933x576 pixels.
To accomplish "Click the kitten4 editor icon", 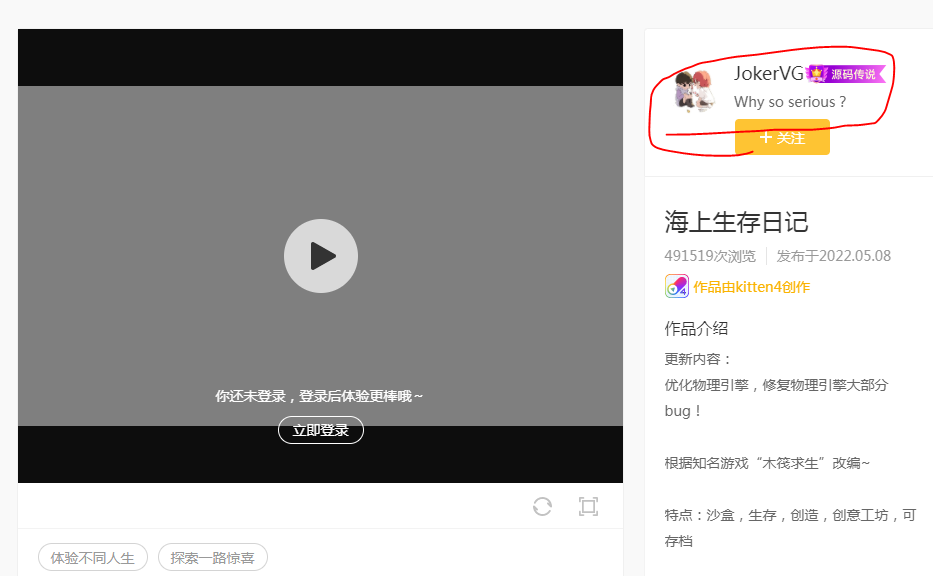I will pyautogui.click(x=677, y=286).
